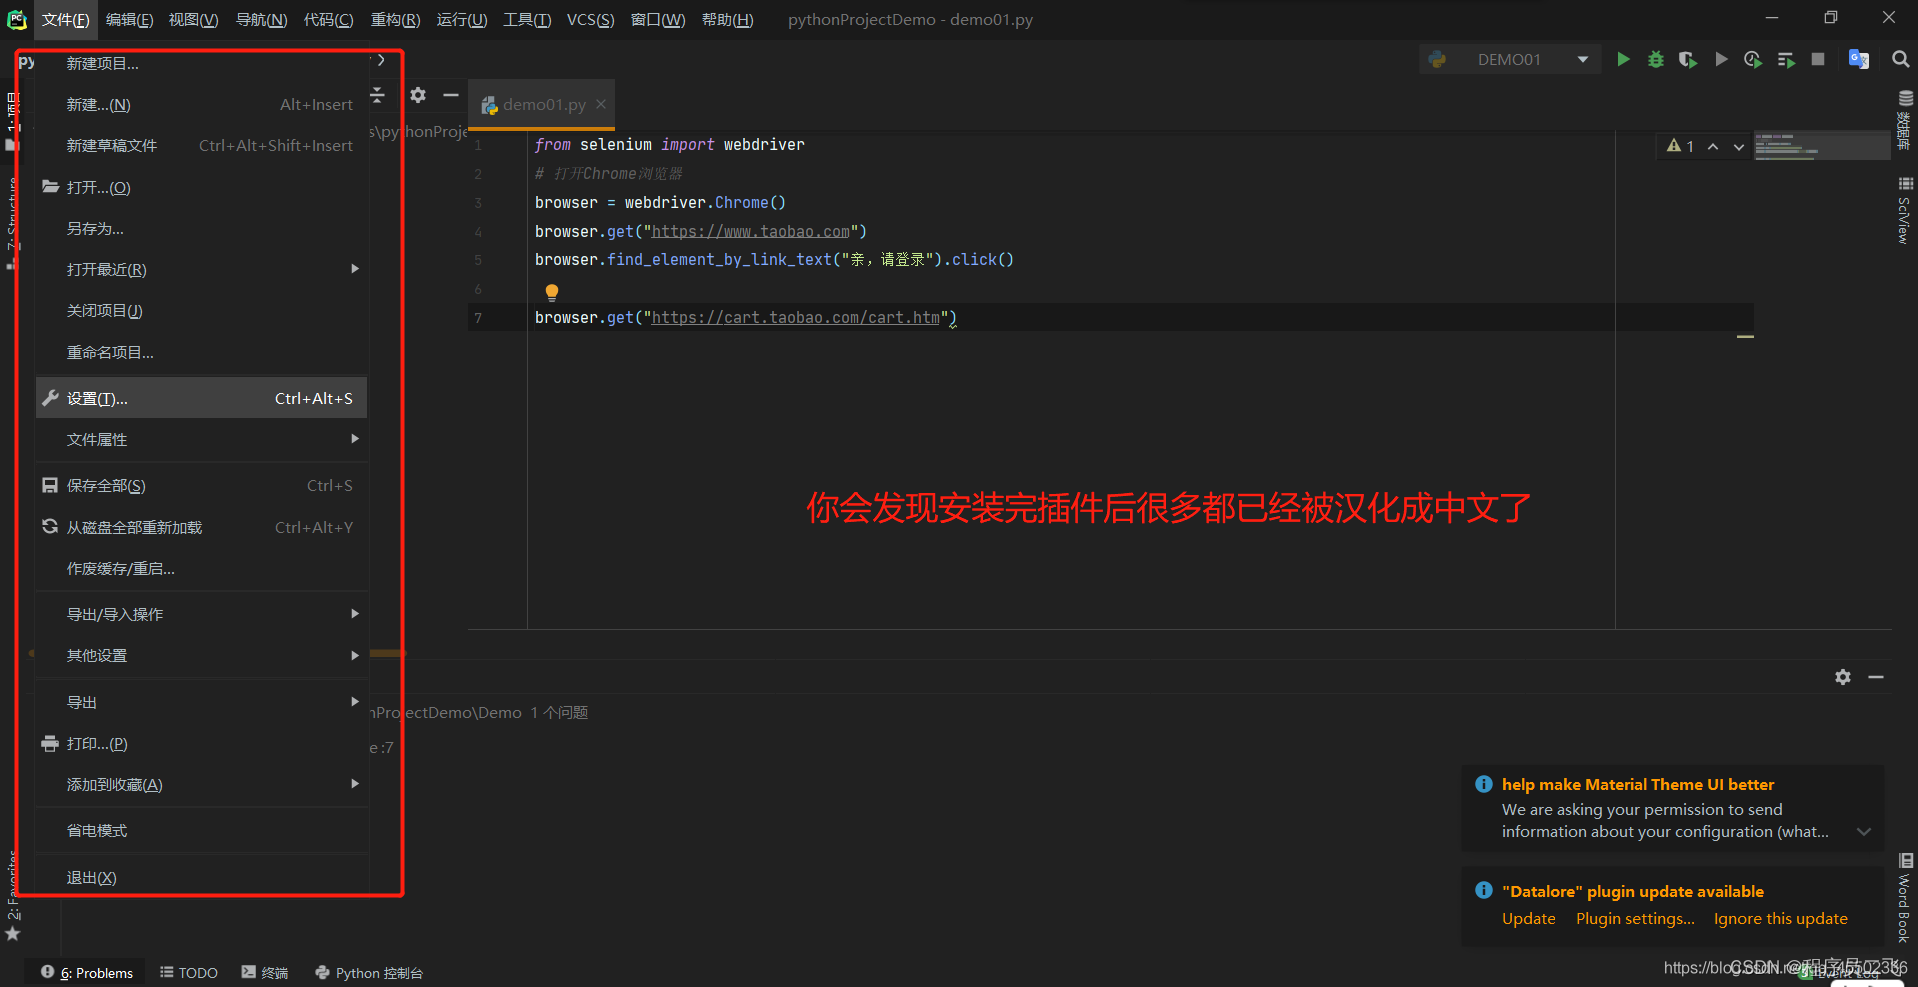Open the 6: Problems tool window button
Image resolution: width=1918 pixels, height=987 pixels.
pos(87,972)
